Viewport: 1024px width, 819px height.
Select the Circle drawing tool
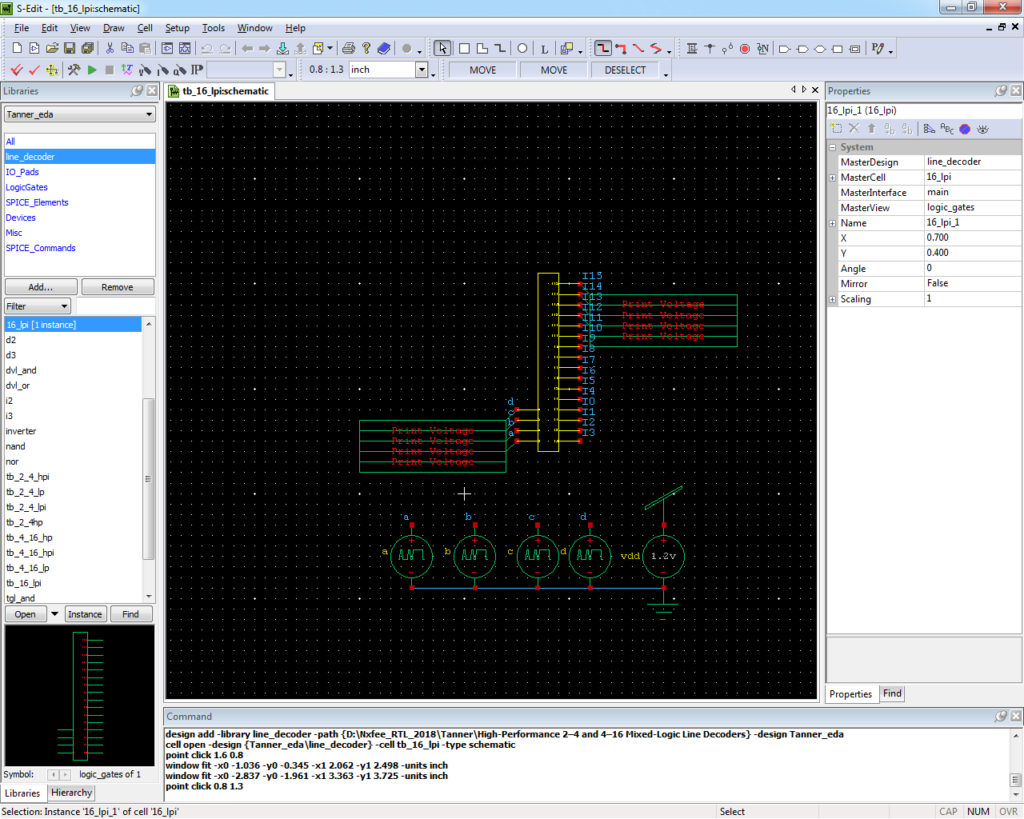[522, 47]
